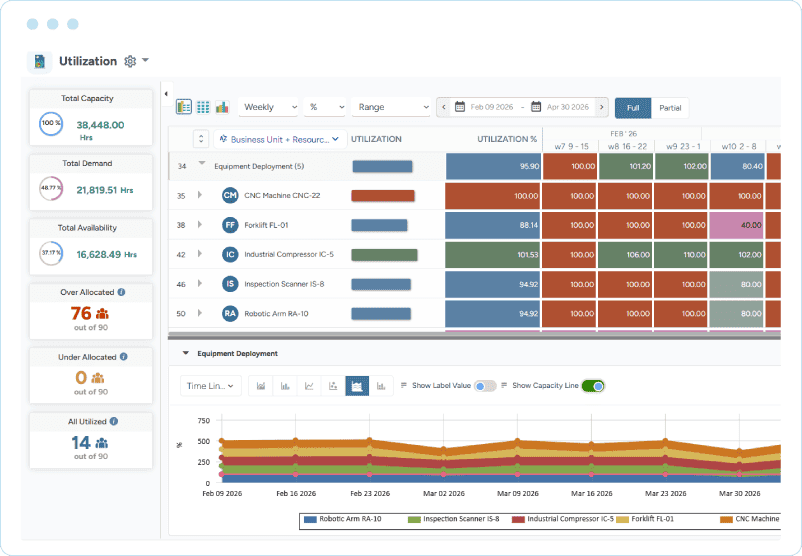802x556 pixels.
Task: Select the highlighted stacked area chart icon
Action: click(x=357, y=386)
